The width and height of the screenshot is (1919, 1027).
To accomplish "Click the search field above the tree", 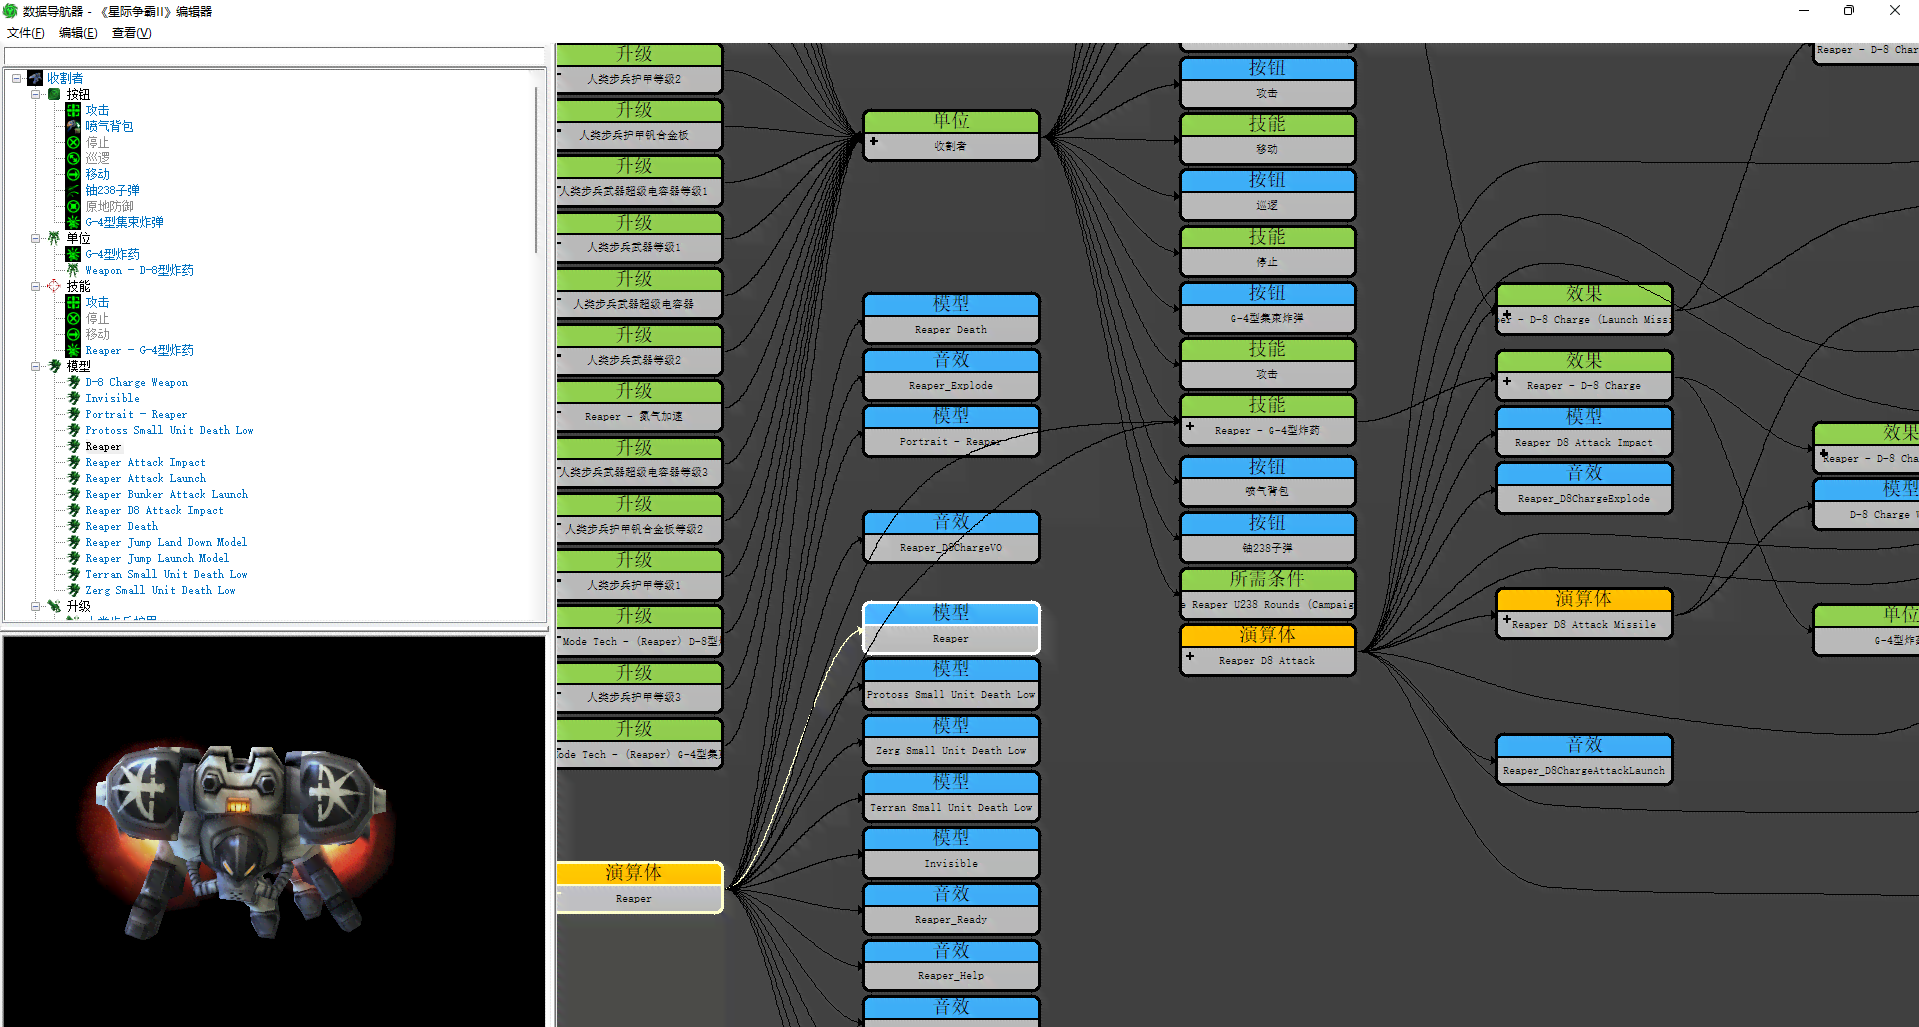I will [x=274, y=56].
